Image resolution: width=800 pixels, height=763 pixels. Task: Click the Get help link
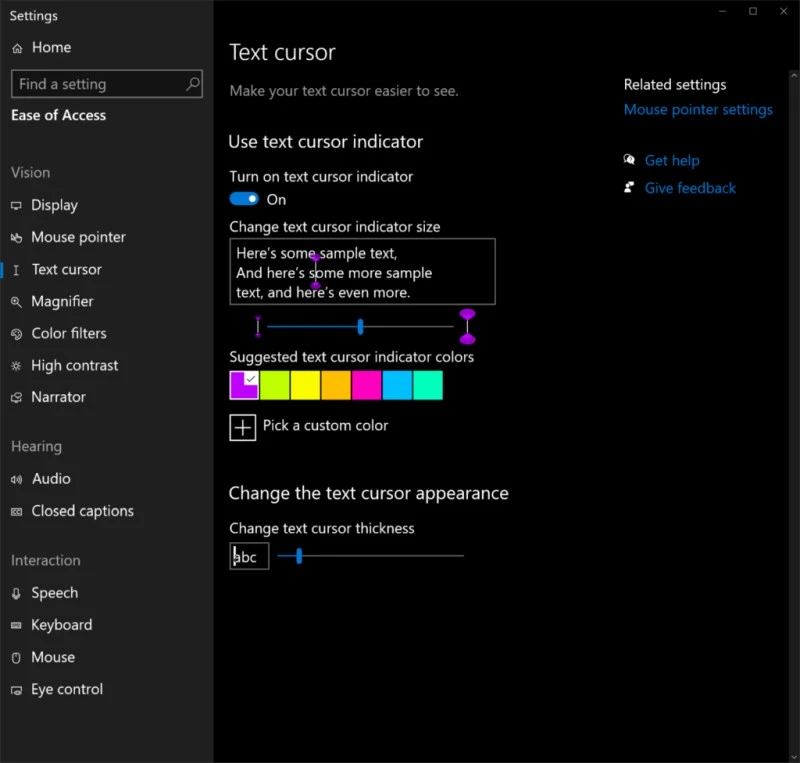click(x=673, y=160)
